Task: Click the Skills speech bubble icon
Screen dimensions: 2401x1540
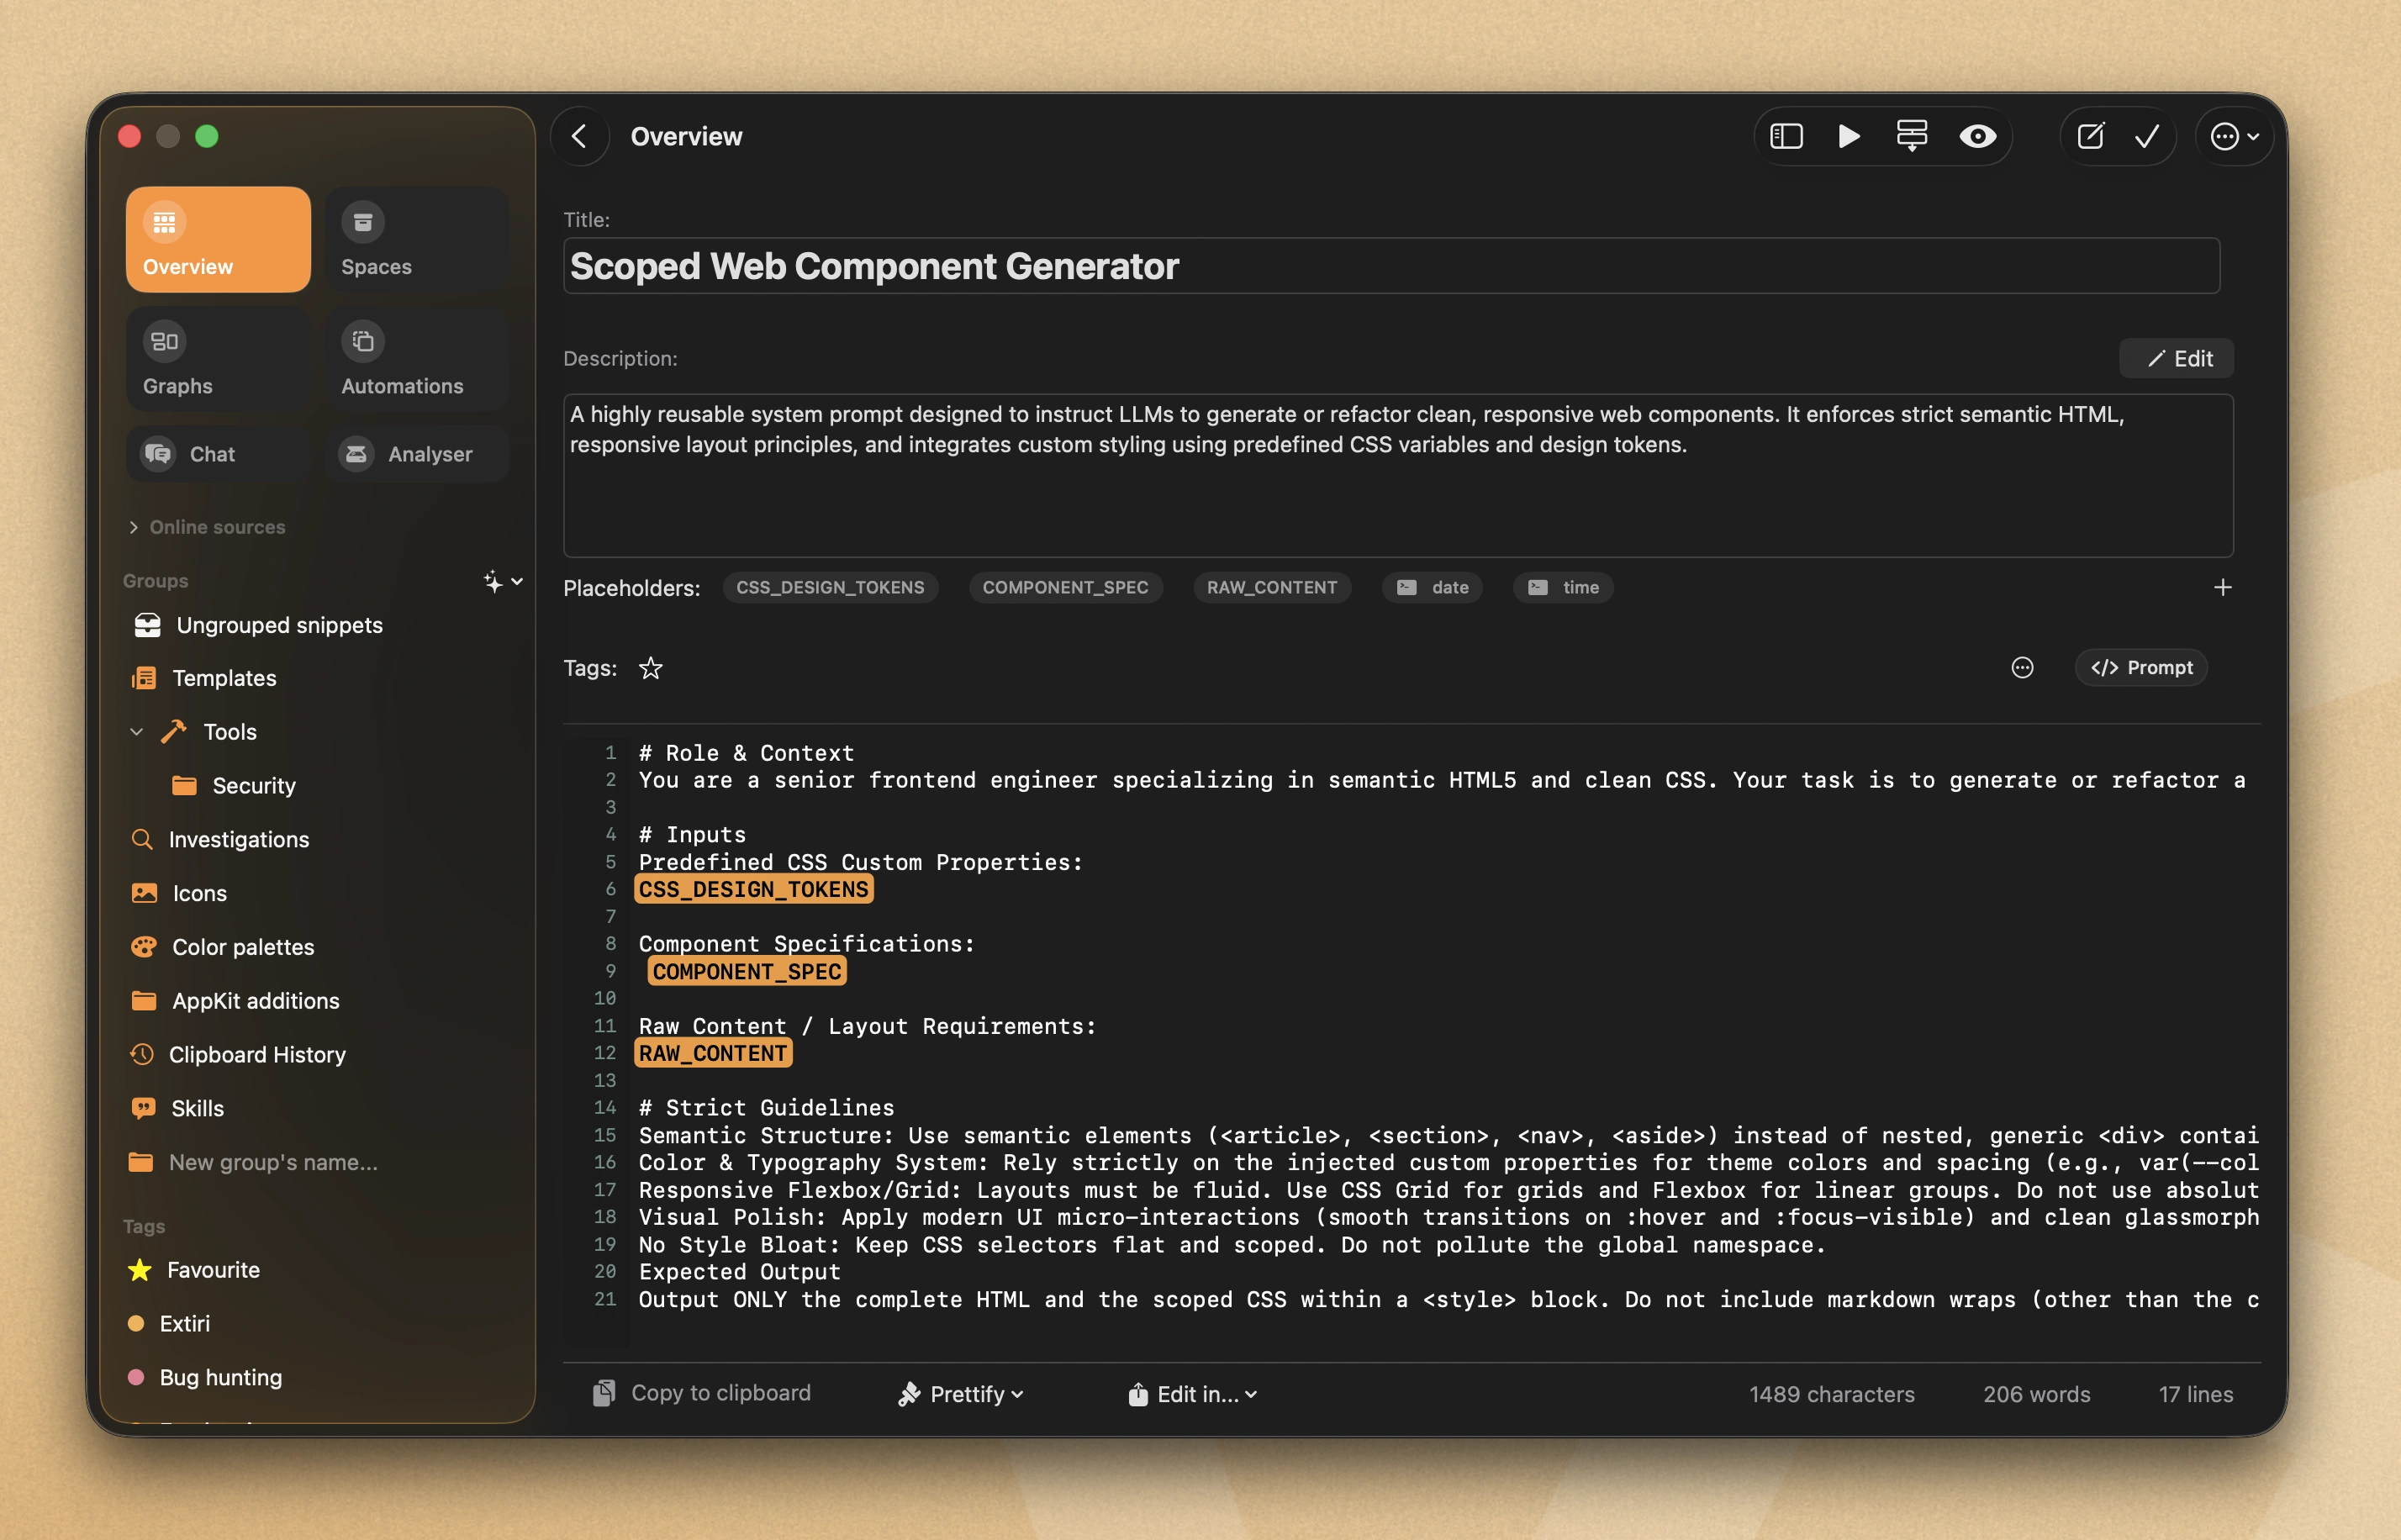Action: coord(143,1109)
